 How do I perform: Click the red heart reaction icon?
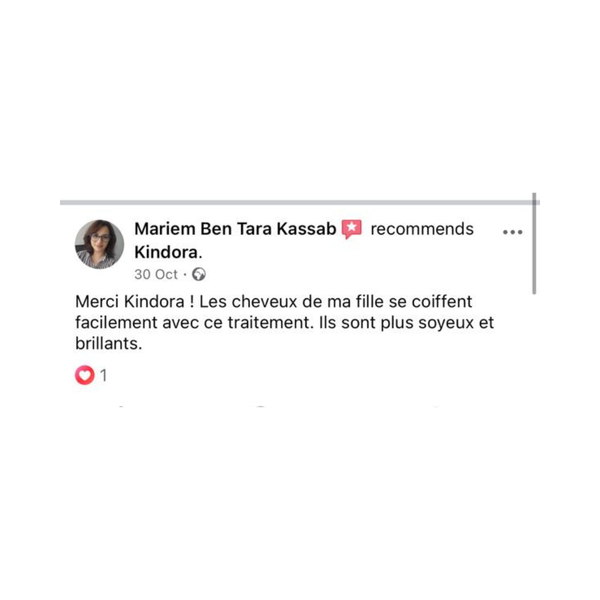click(x=85, y=376)
